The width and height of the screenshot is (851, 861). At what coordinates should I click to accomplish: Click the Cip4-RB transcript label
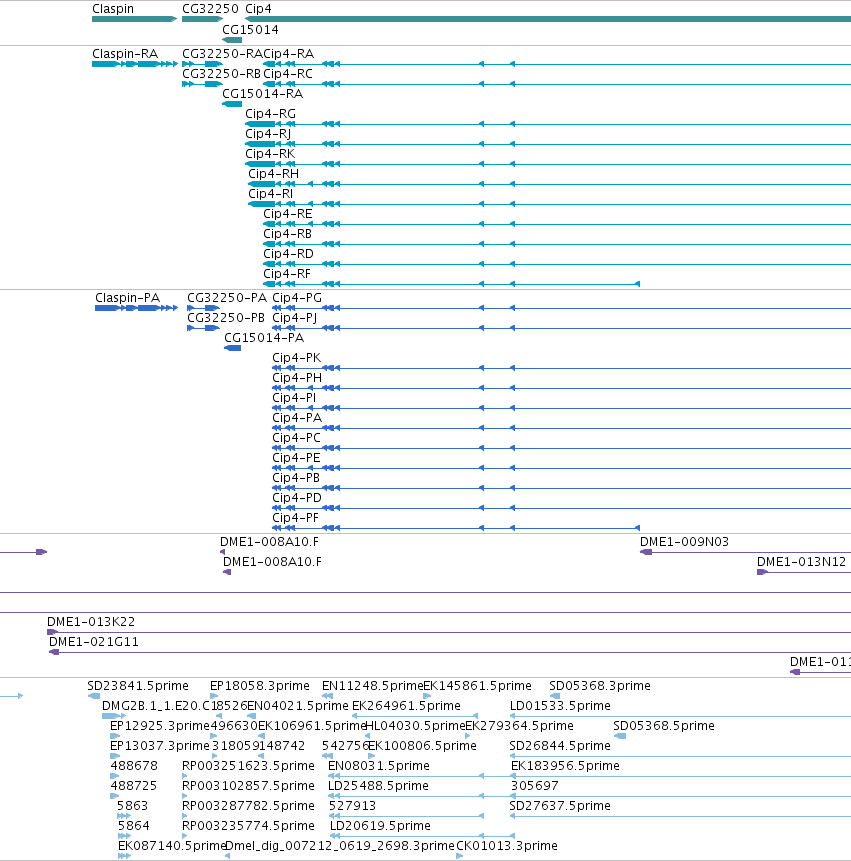288,234
